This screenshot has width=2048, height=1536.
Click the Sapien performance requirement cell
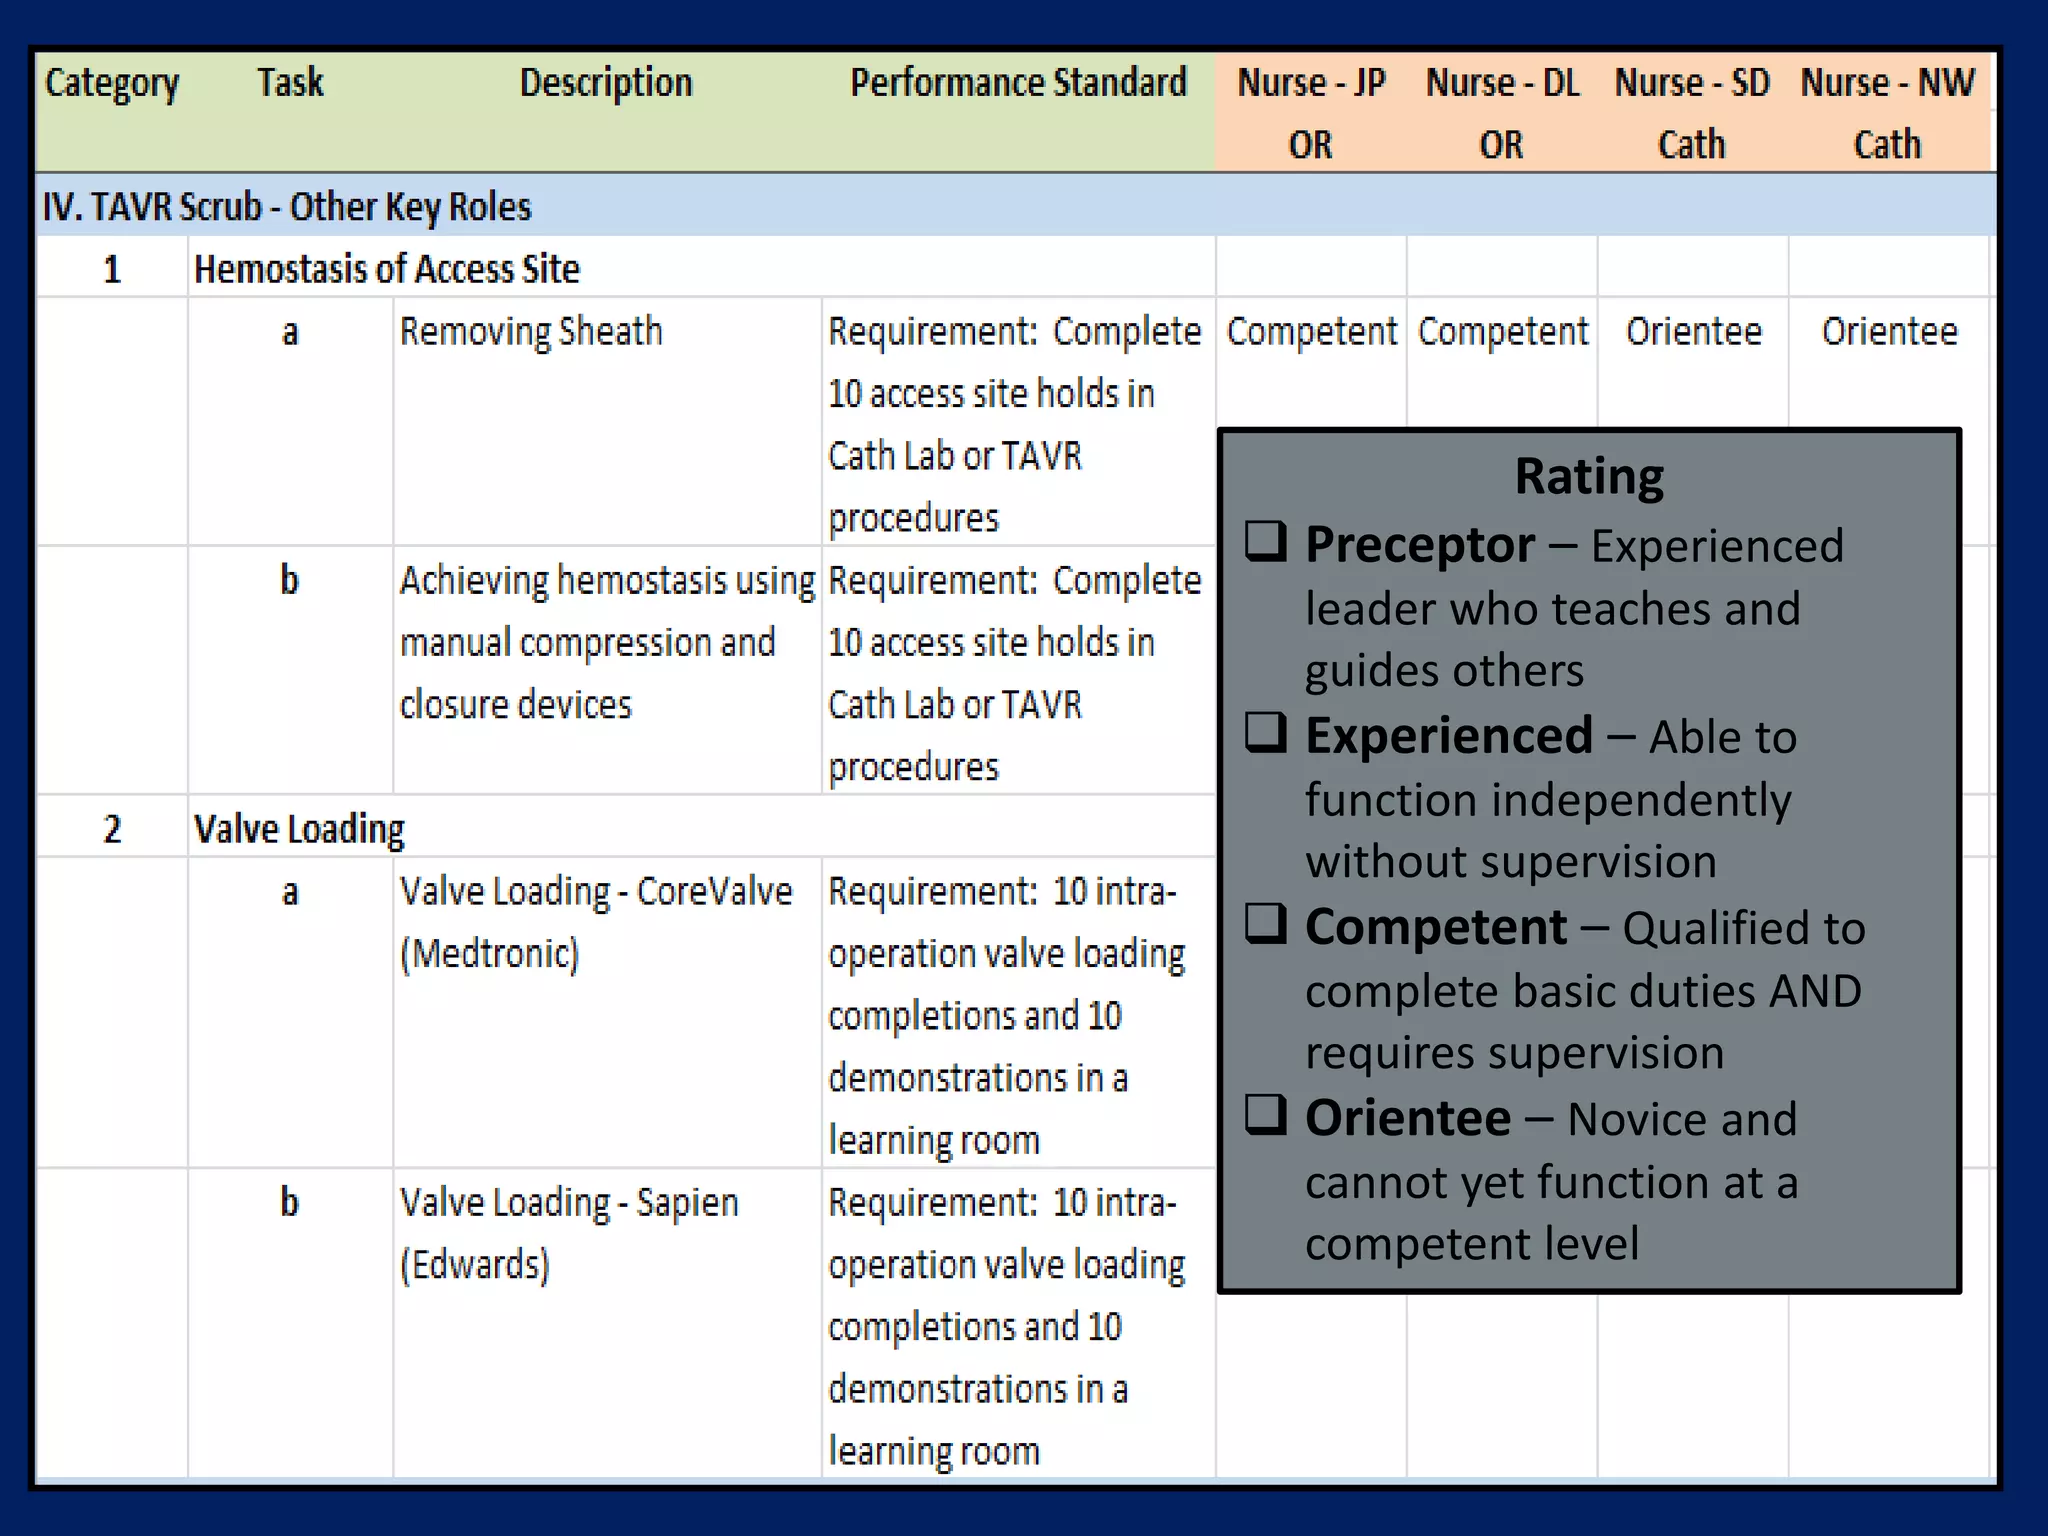1018,1323
